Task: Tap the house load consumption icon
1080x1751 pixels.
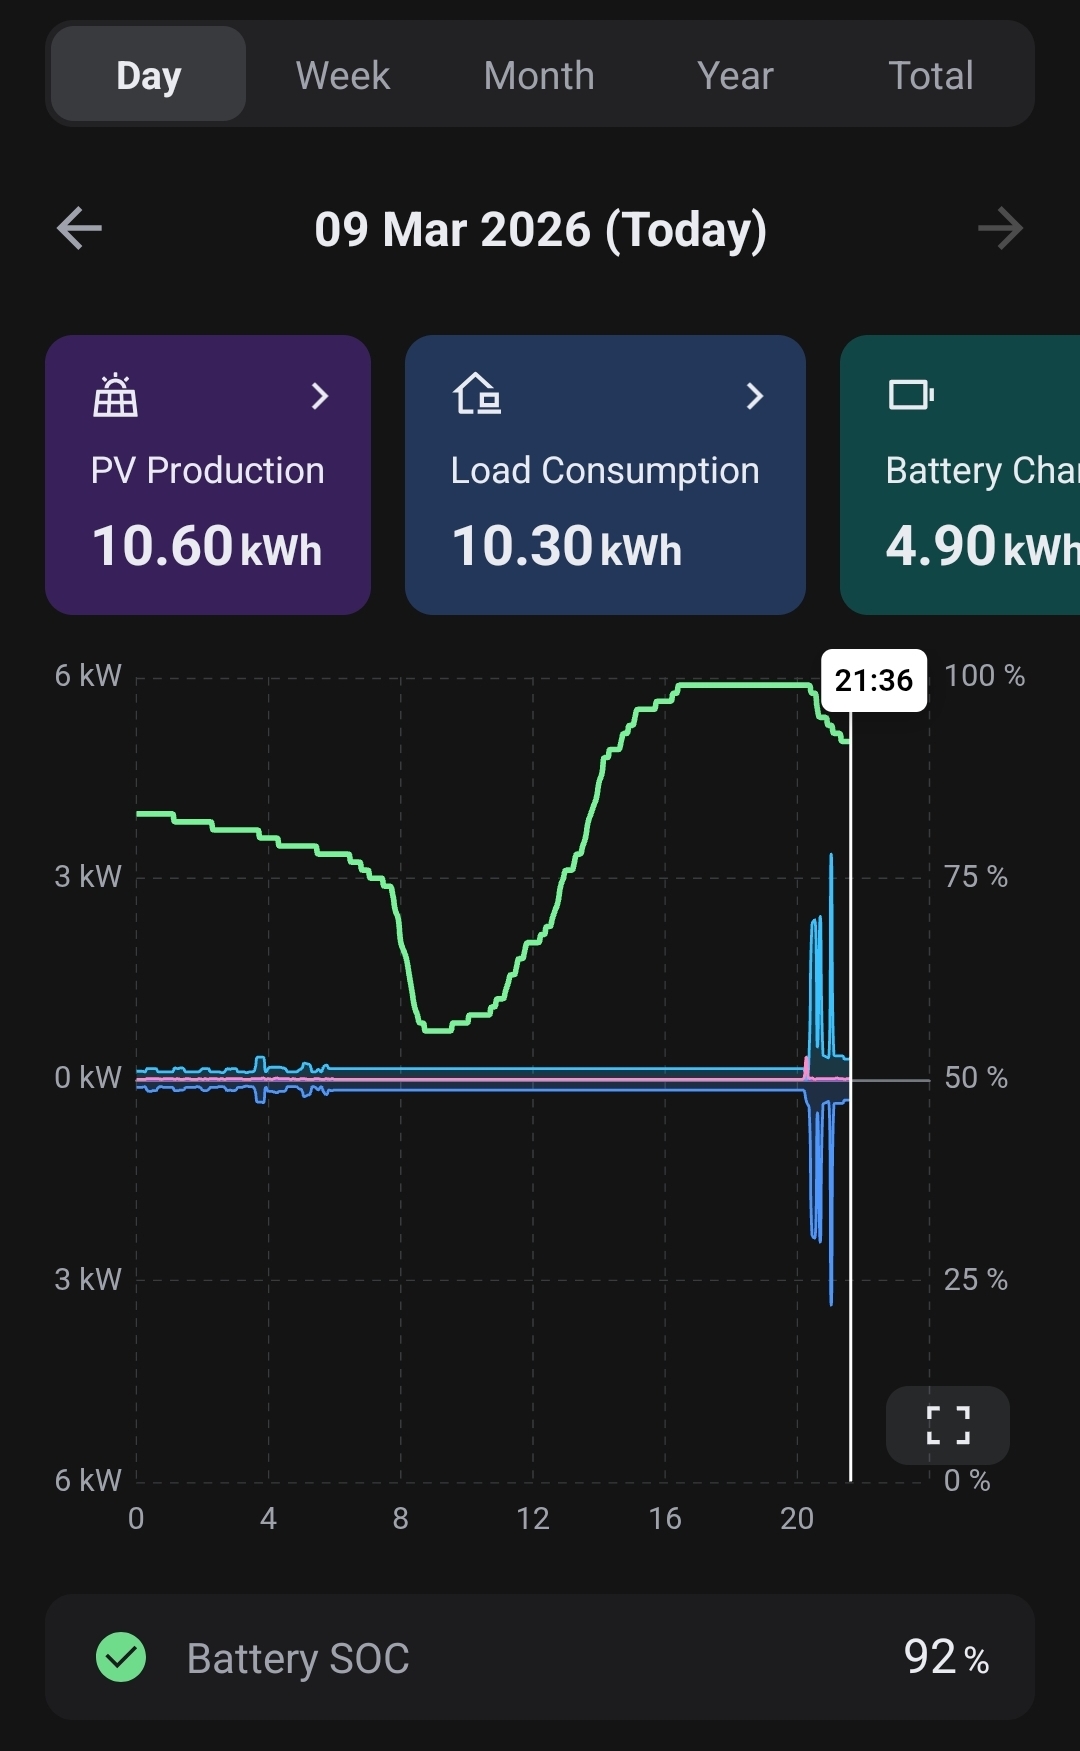Action: coord(477,394)
